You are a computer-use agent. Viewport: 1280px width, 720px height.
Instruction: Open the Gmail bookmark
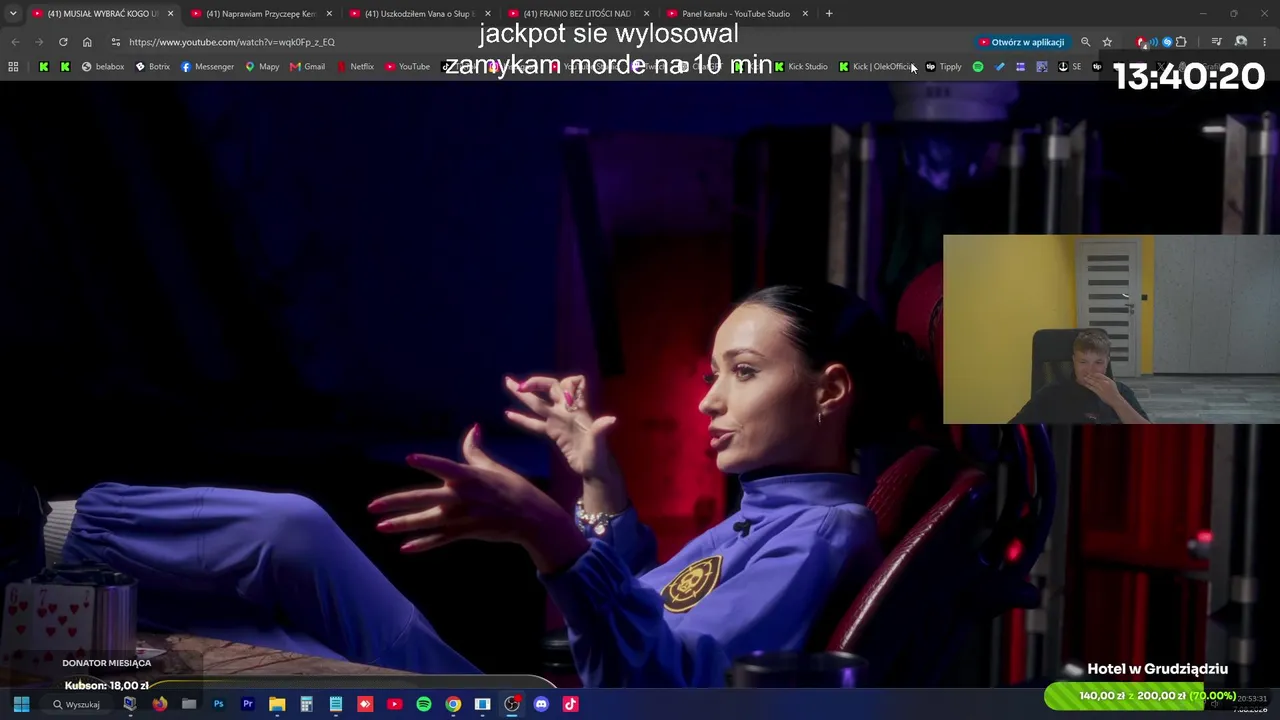(307, 67)
